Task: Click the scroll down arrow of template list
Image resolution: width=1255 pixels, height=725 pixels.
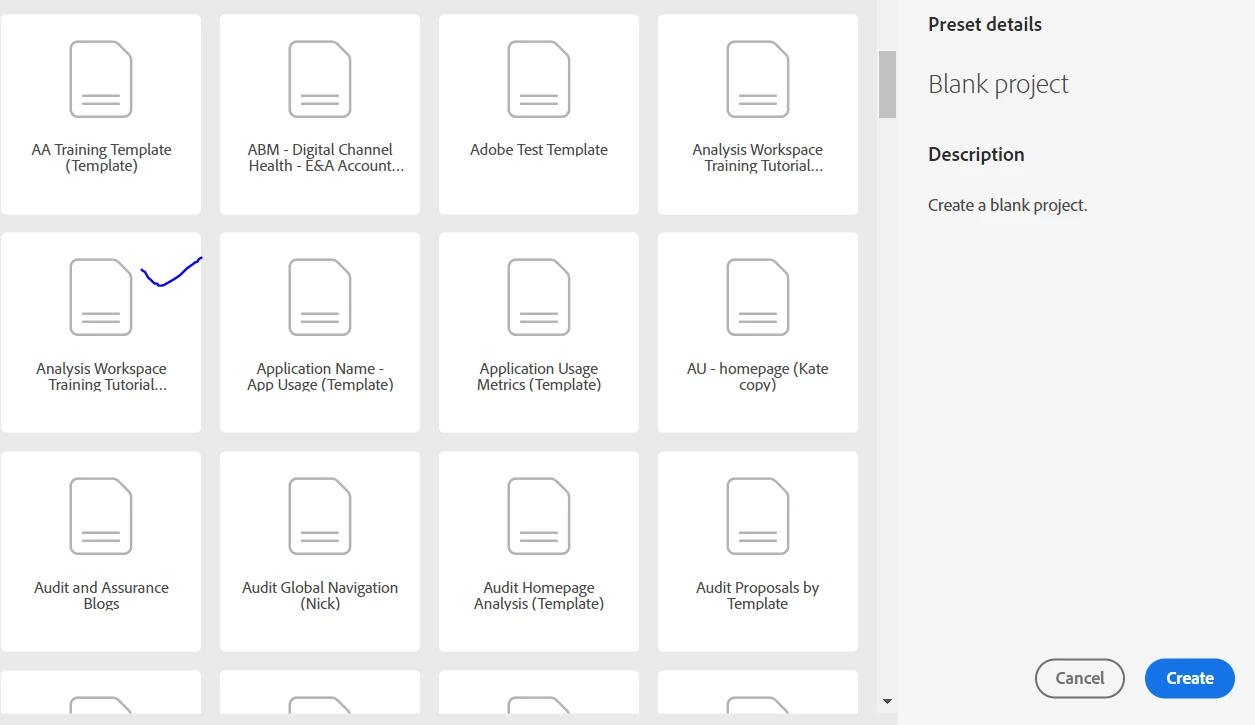Action: click(887, 702)
